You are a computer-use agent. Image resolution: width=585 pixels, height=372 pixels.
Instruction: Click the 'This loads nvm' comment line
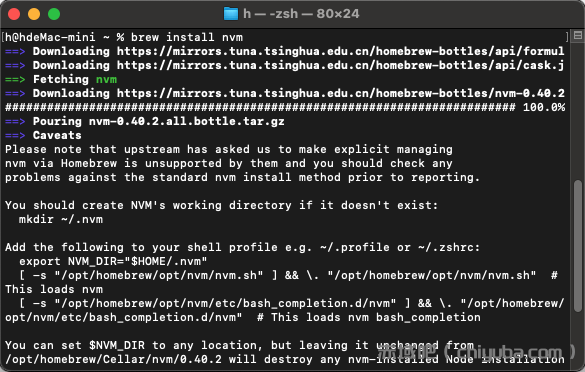coord(54,289)
